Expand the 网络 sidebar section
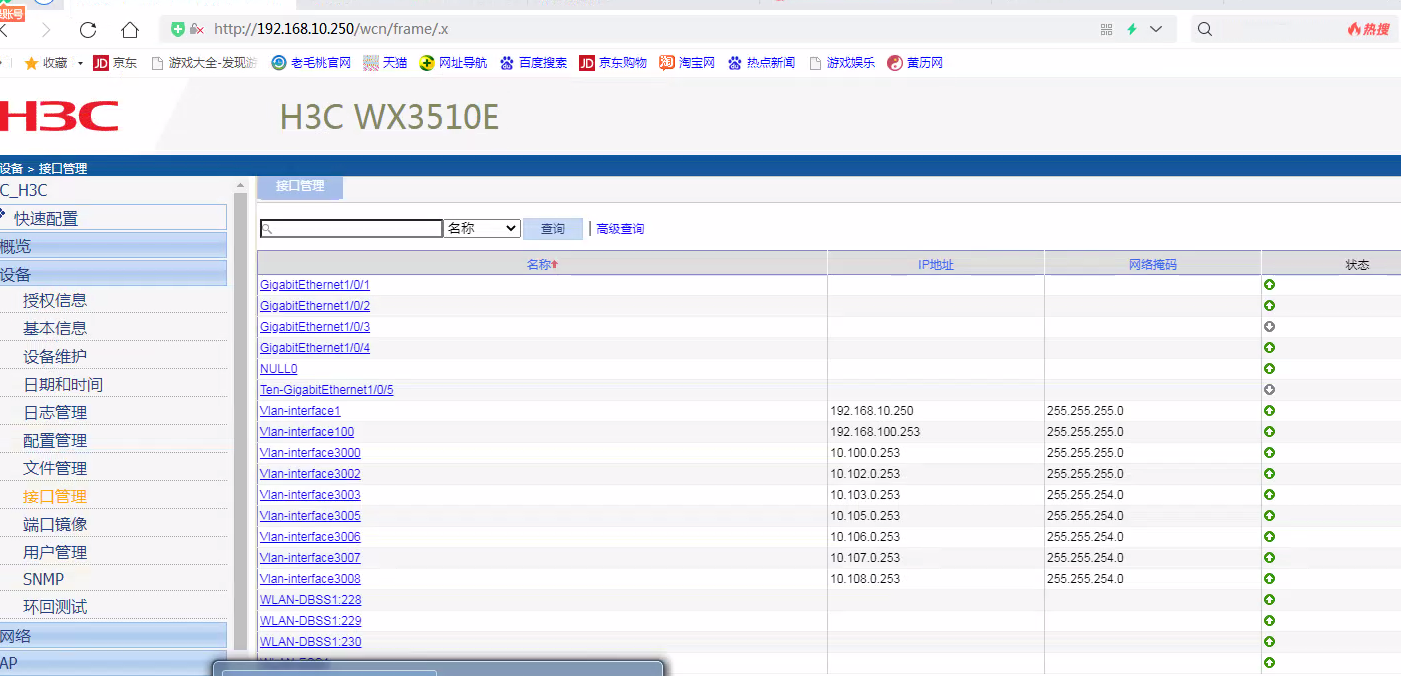 point(113,636)
